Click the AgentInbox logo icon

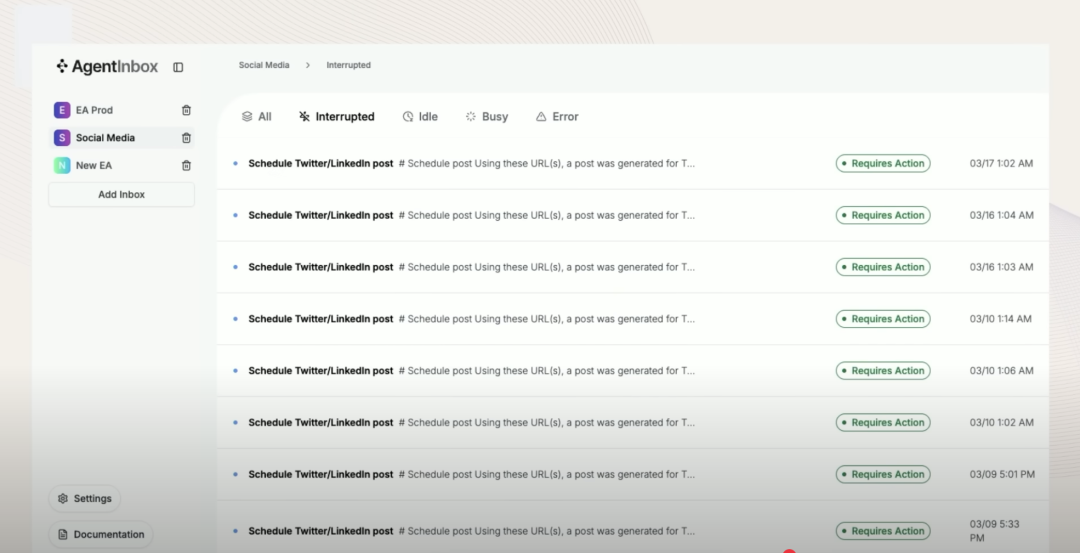[62, 66]
